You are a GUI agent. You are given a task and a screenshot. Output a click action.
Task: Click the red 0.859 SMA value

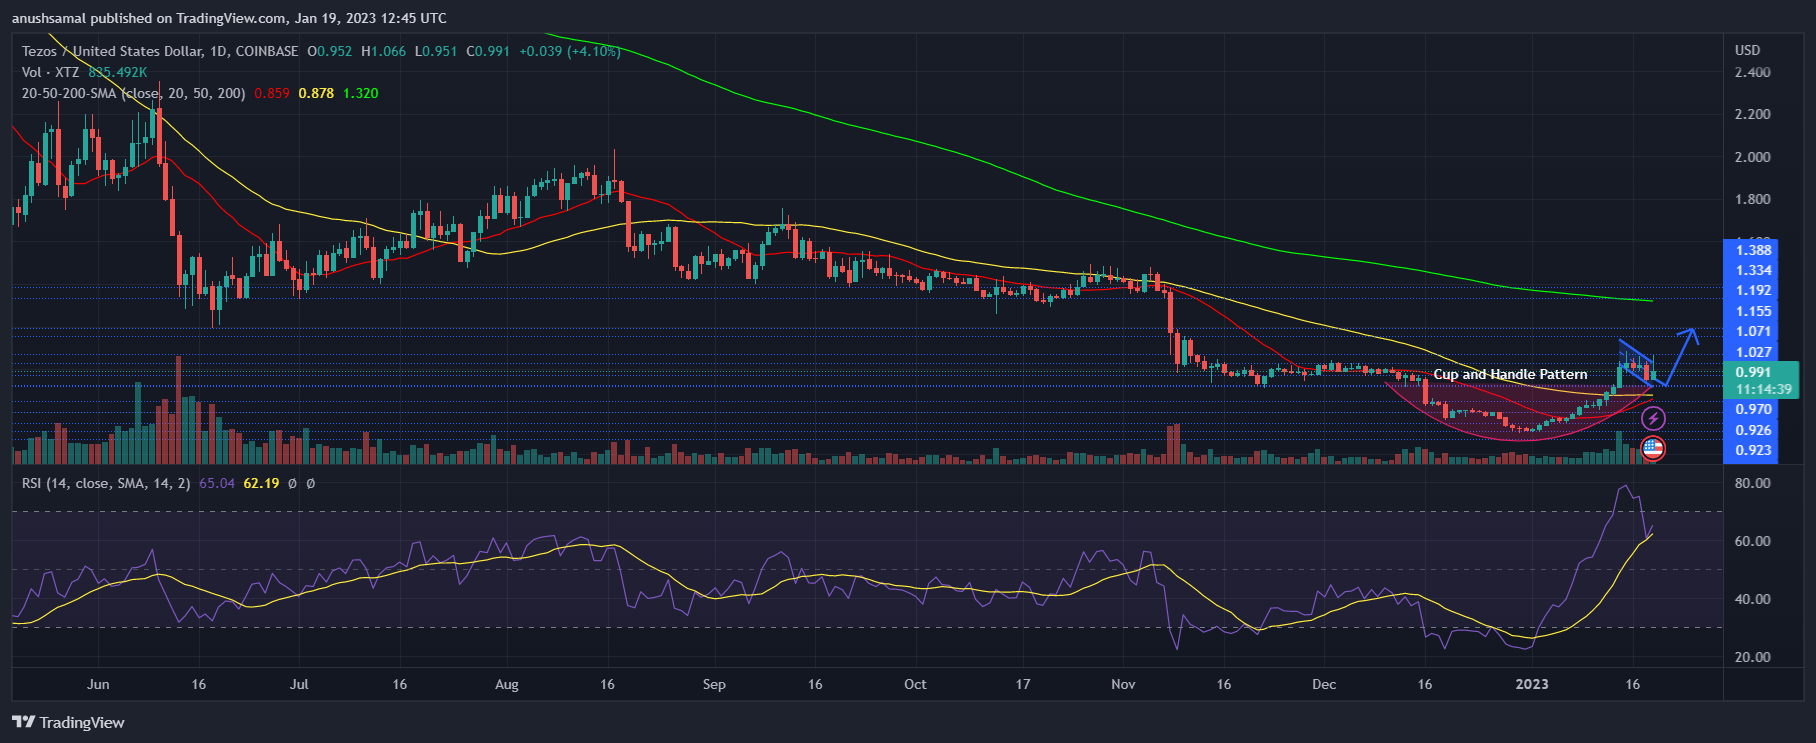[272, 93]
